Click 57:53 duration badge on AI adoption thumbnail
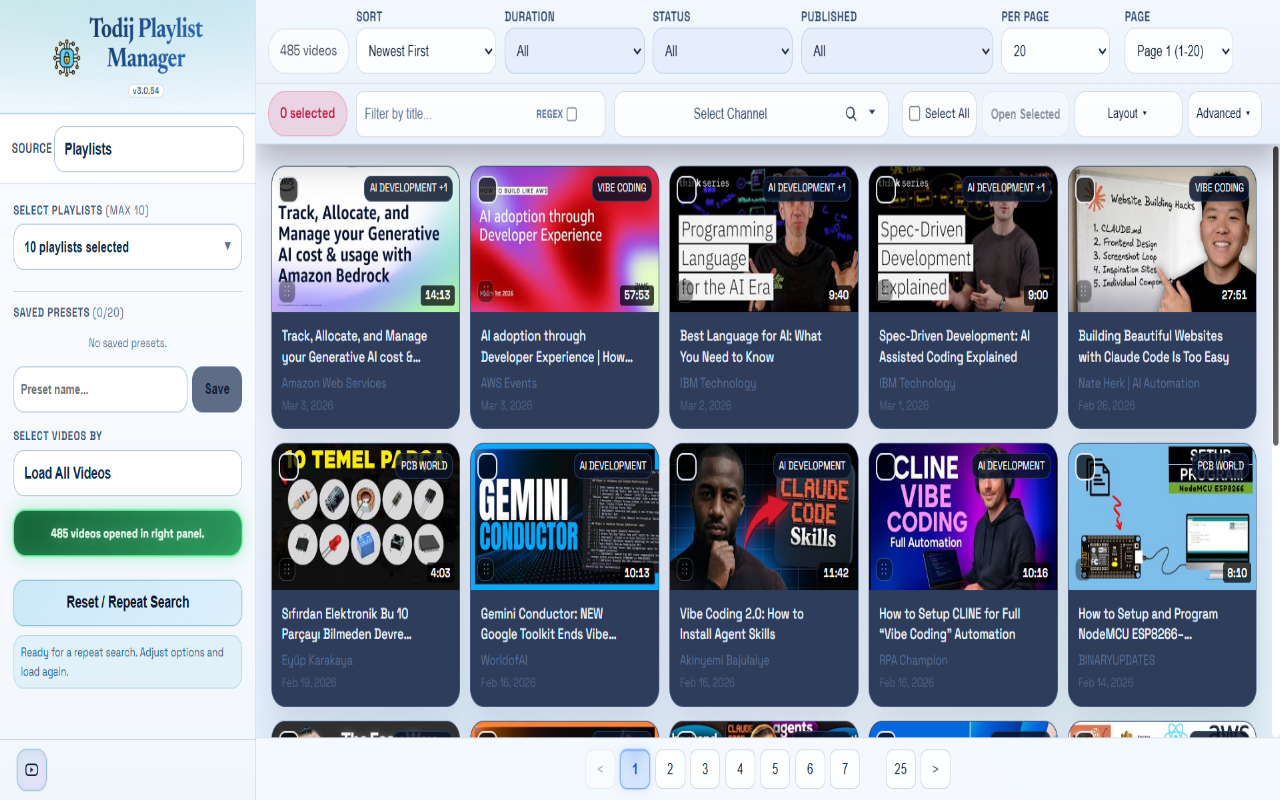The image size is (1280, 800). (x=636, y=295)
